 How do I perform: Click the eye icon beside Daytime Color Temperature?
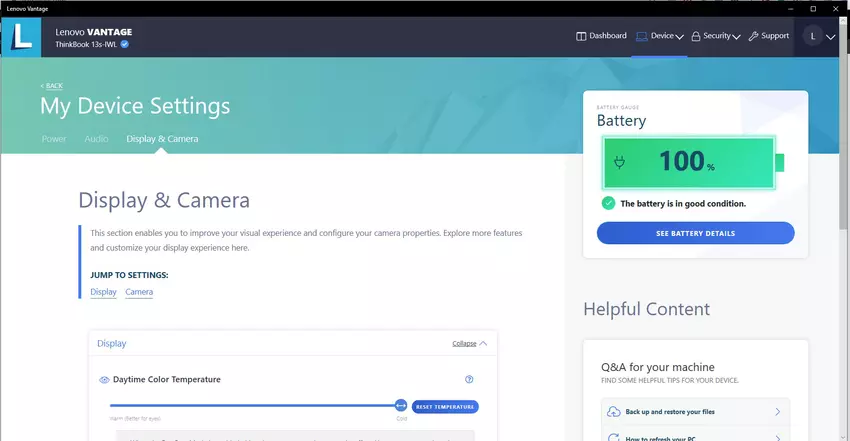104,380
